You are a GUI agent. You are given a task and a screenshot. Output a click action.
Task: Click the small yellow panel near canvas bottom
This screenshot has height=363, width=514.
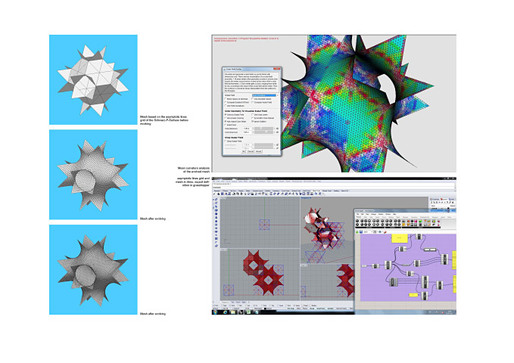click(413, 295)
